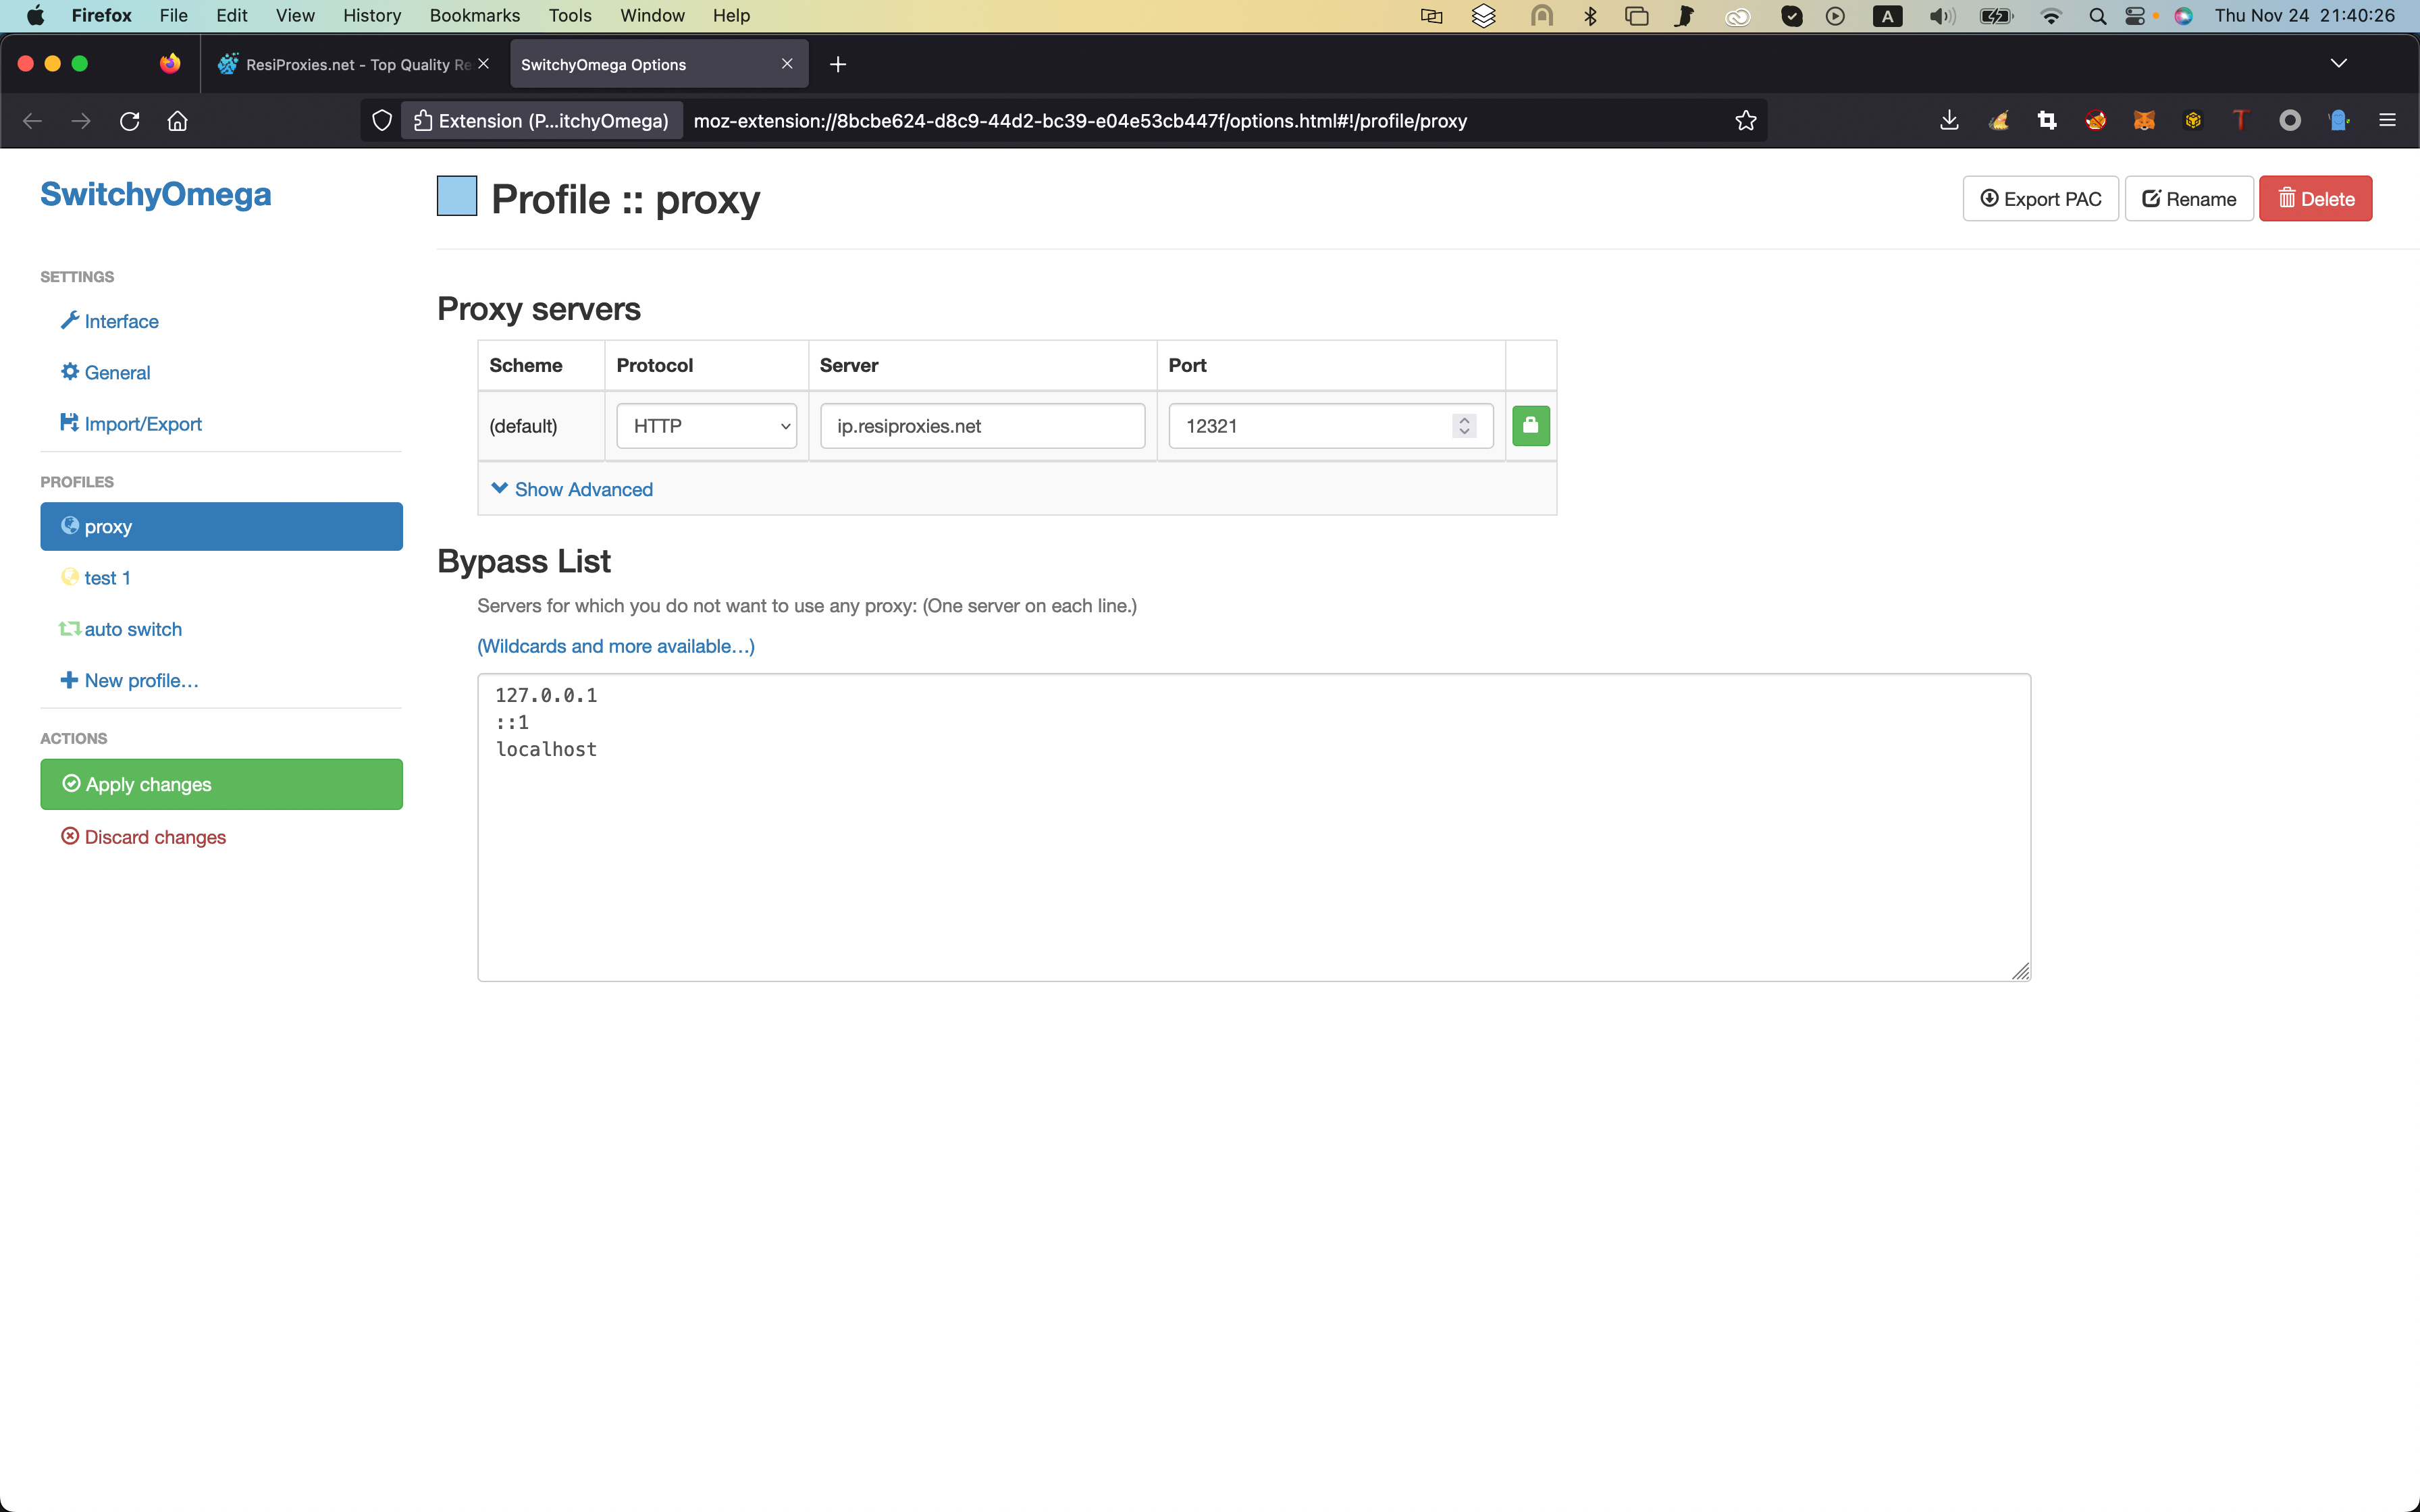Open Import/Export settings
Viewport: 2420px width, 1512px height.
pyautogui.click(x=131, y=424)
